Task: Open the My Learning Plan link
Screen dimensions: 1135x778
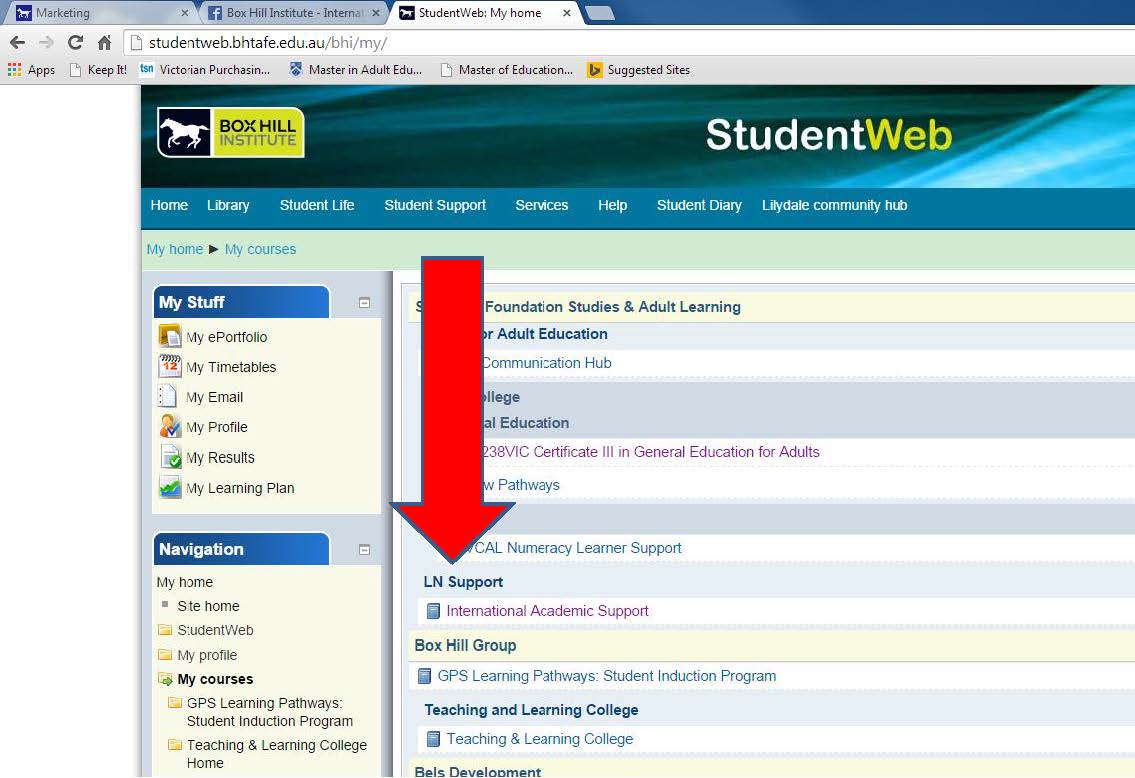Action: point(240,489)
